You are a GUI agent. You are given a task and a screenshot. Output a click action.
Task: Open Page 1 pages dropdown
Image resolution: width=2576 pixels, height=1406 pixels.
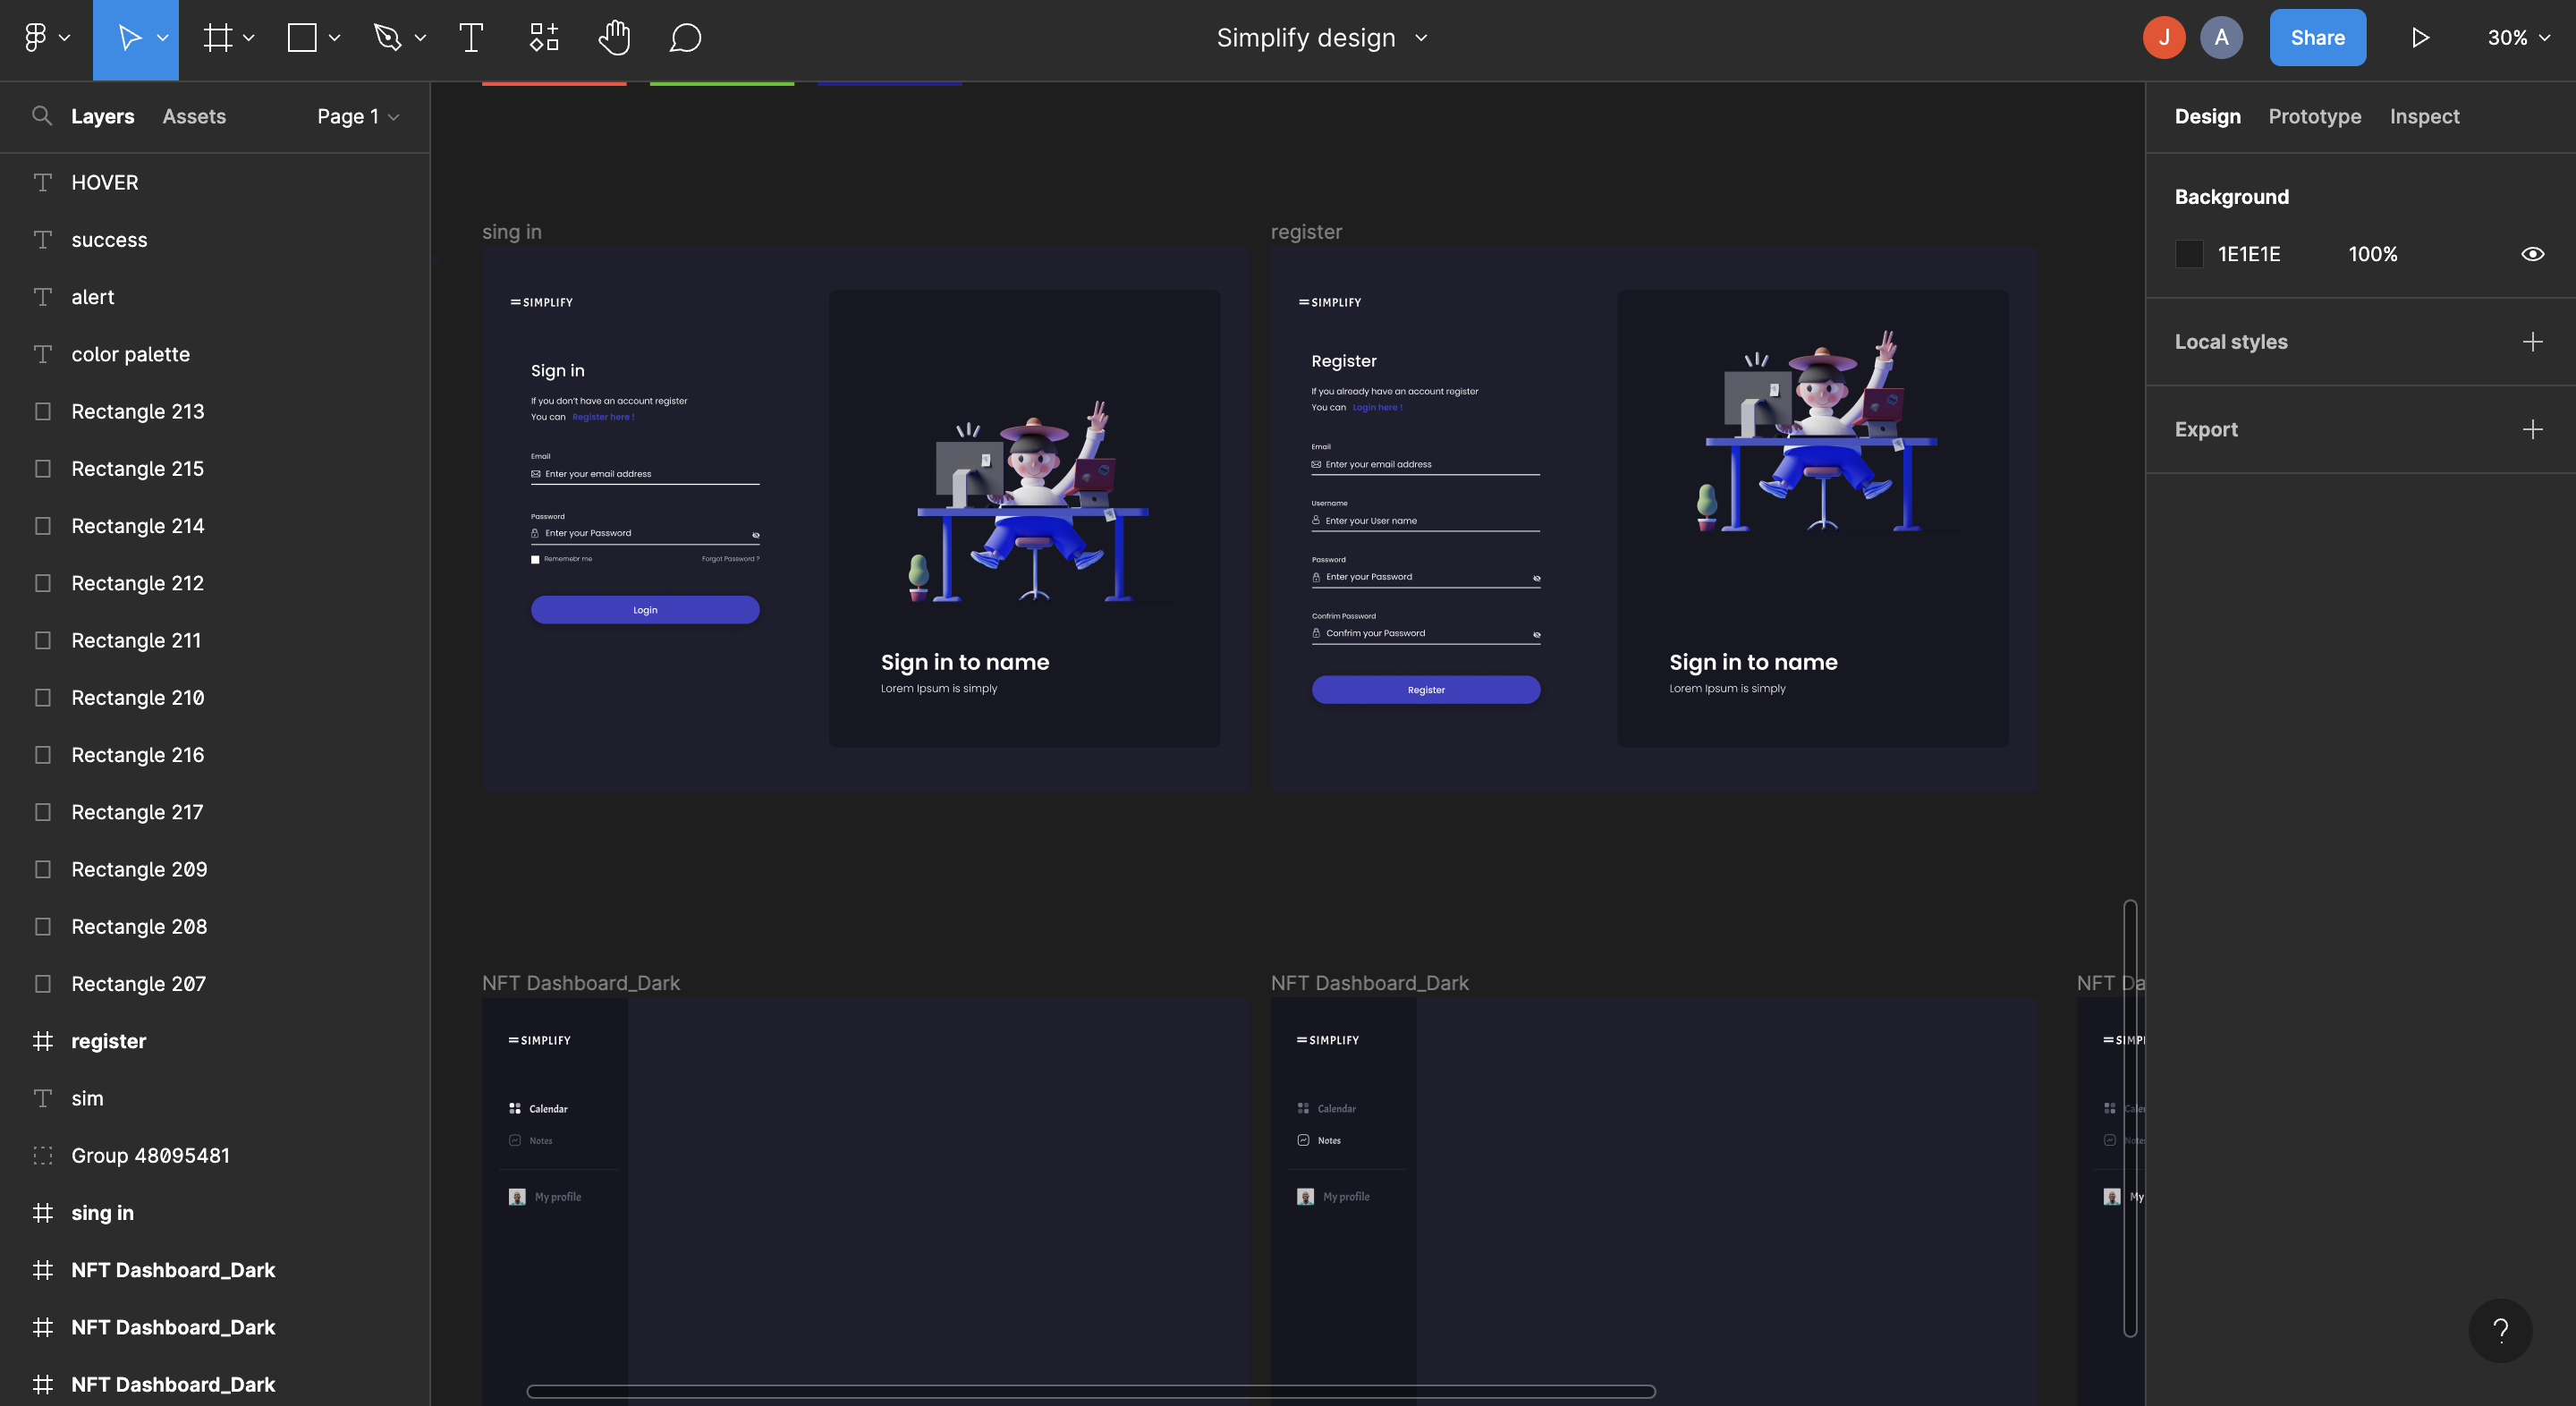(x=358, y=116)
